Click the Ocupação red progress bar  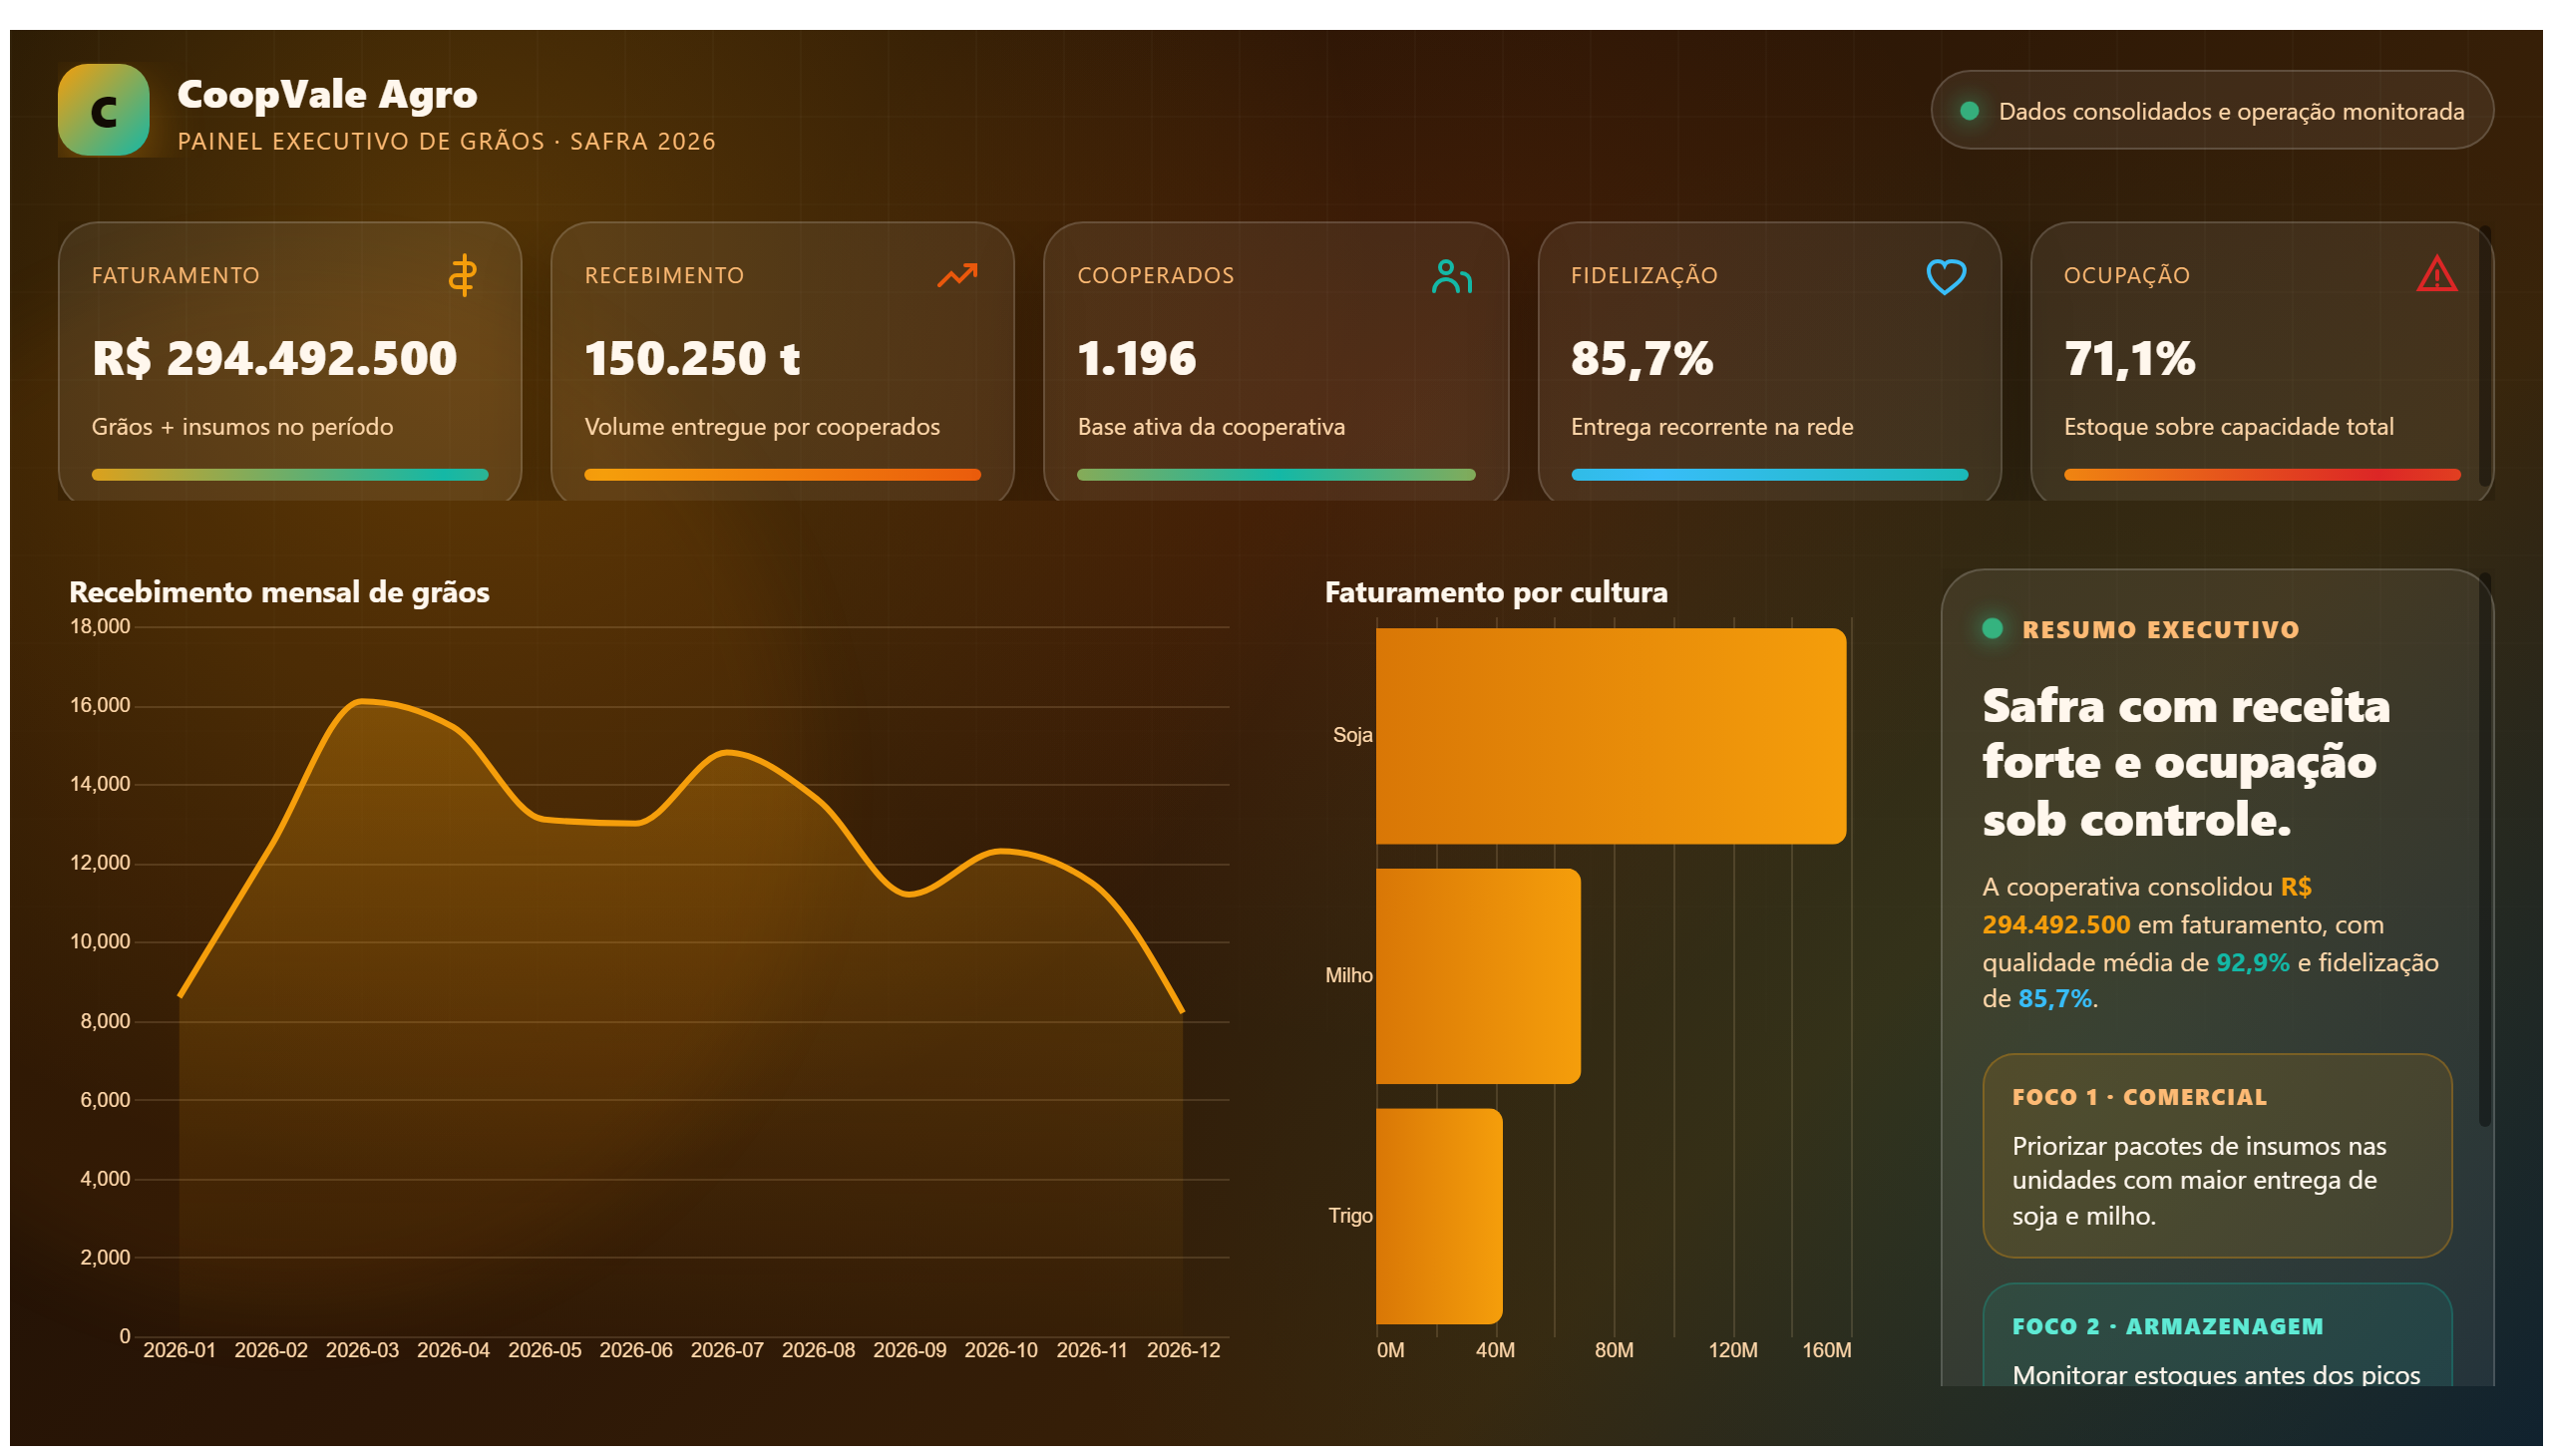[2262, 475]
